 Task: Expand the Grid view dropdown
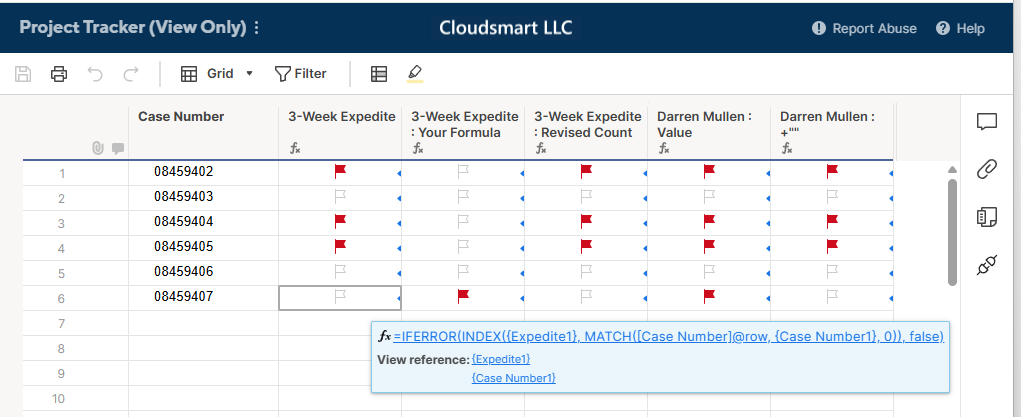click(x=249, y=74)
